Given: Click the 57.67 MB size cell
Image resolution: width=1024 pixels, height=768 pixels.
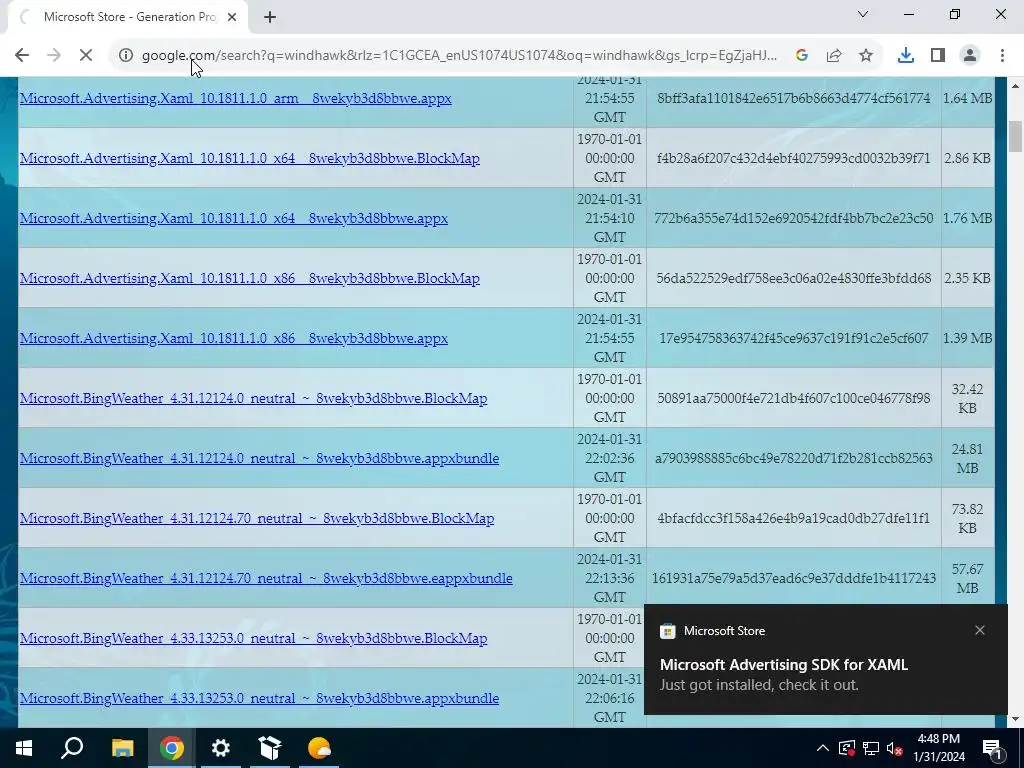Looking at the screenshot, I should (x=967, y=579).
